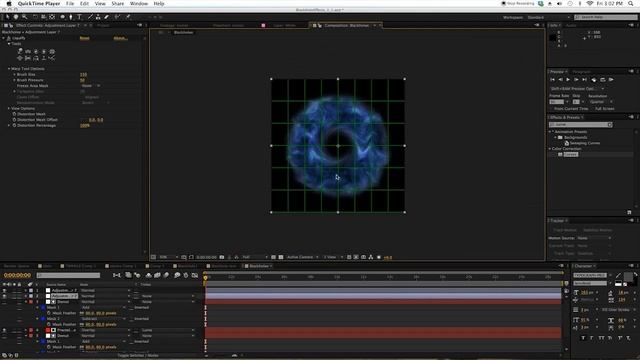
Task: Click the Composition Mini-Flowchart icon in timeline
Action: click(117, 275)
